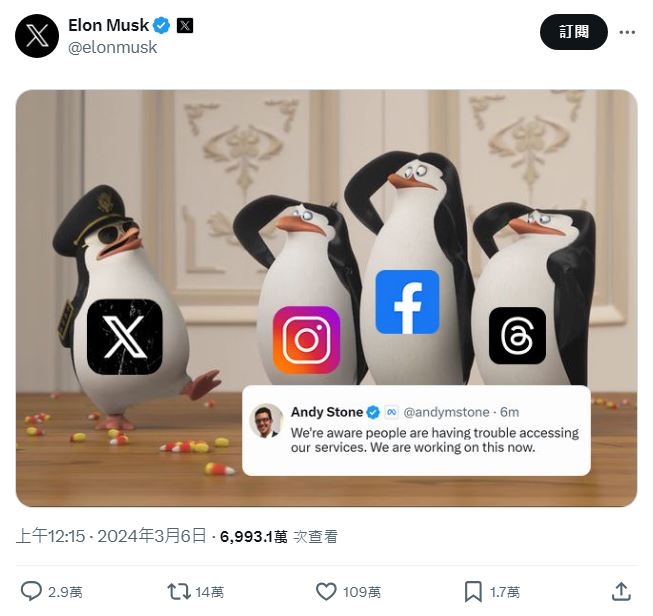Click the X affiliation badge beside name
Image resolution: width=653 pixels, height=616 pixels.
coord(184,26)
